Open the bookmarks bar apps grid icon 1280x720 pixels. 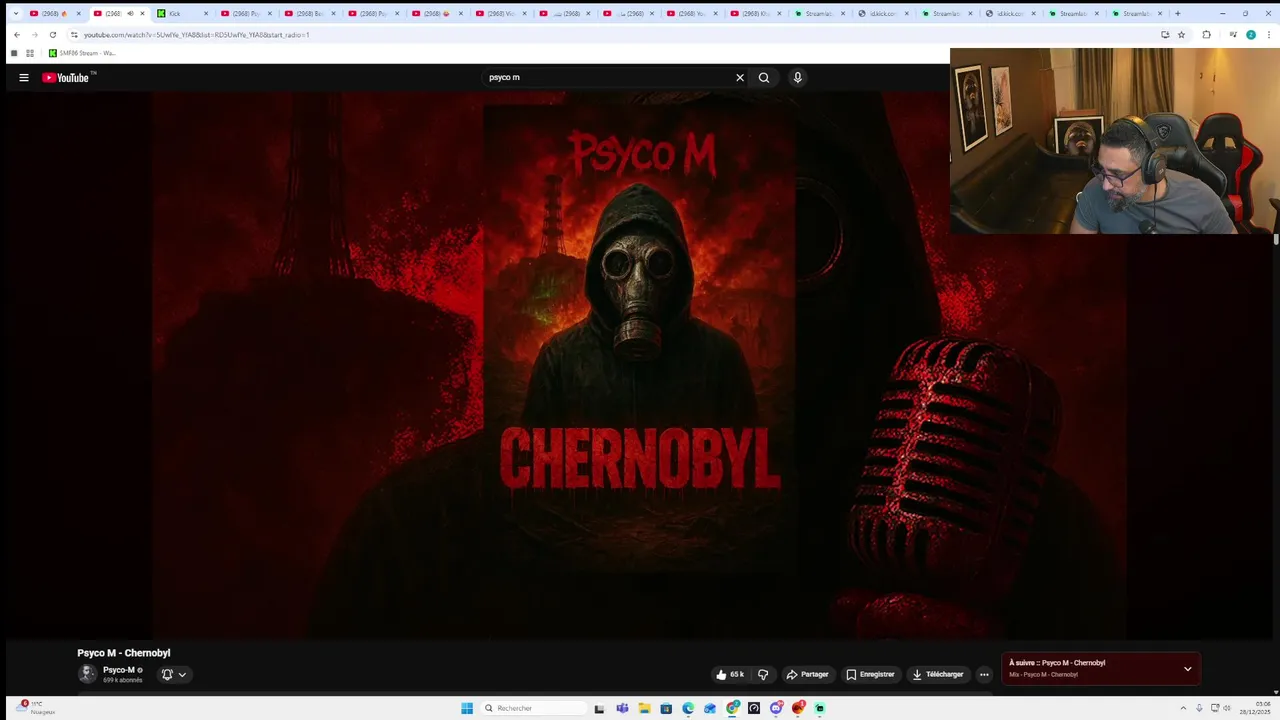[30, 53]
